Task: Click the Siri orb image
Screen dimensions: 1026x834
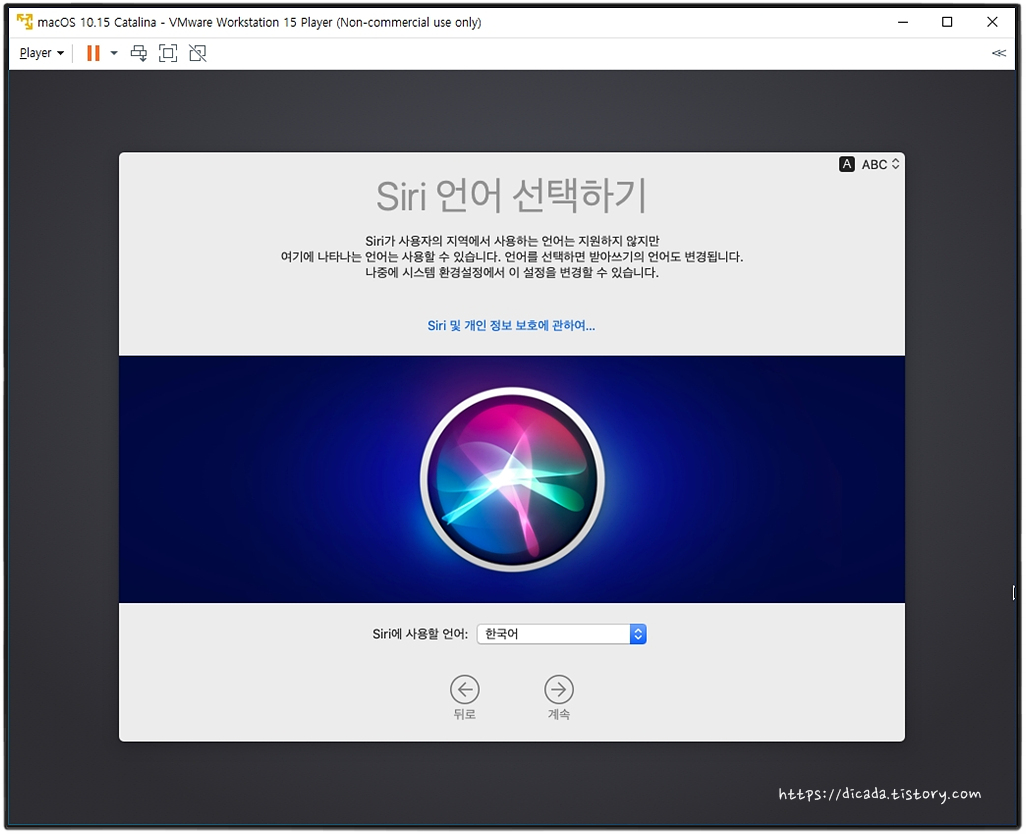Action: coord(512,479)
